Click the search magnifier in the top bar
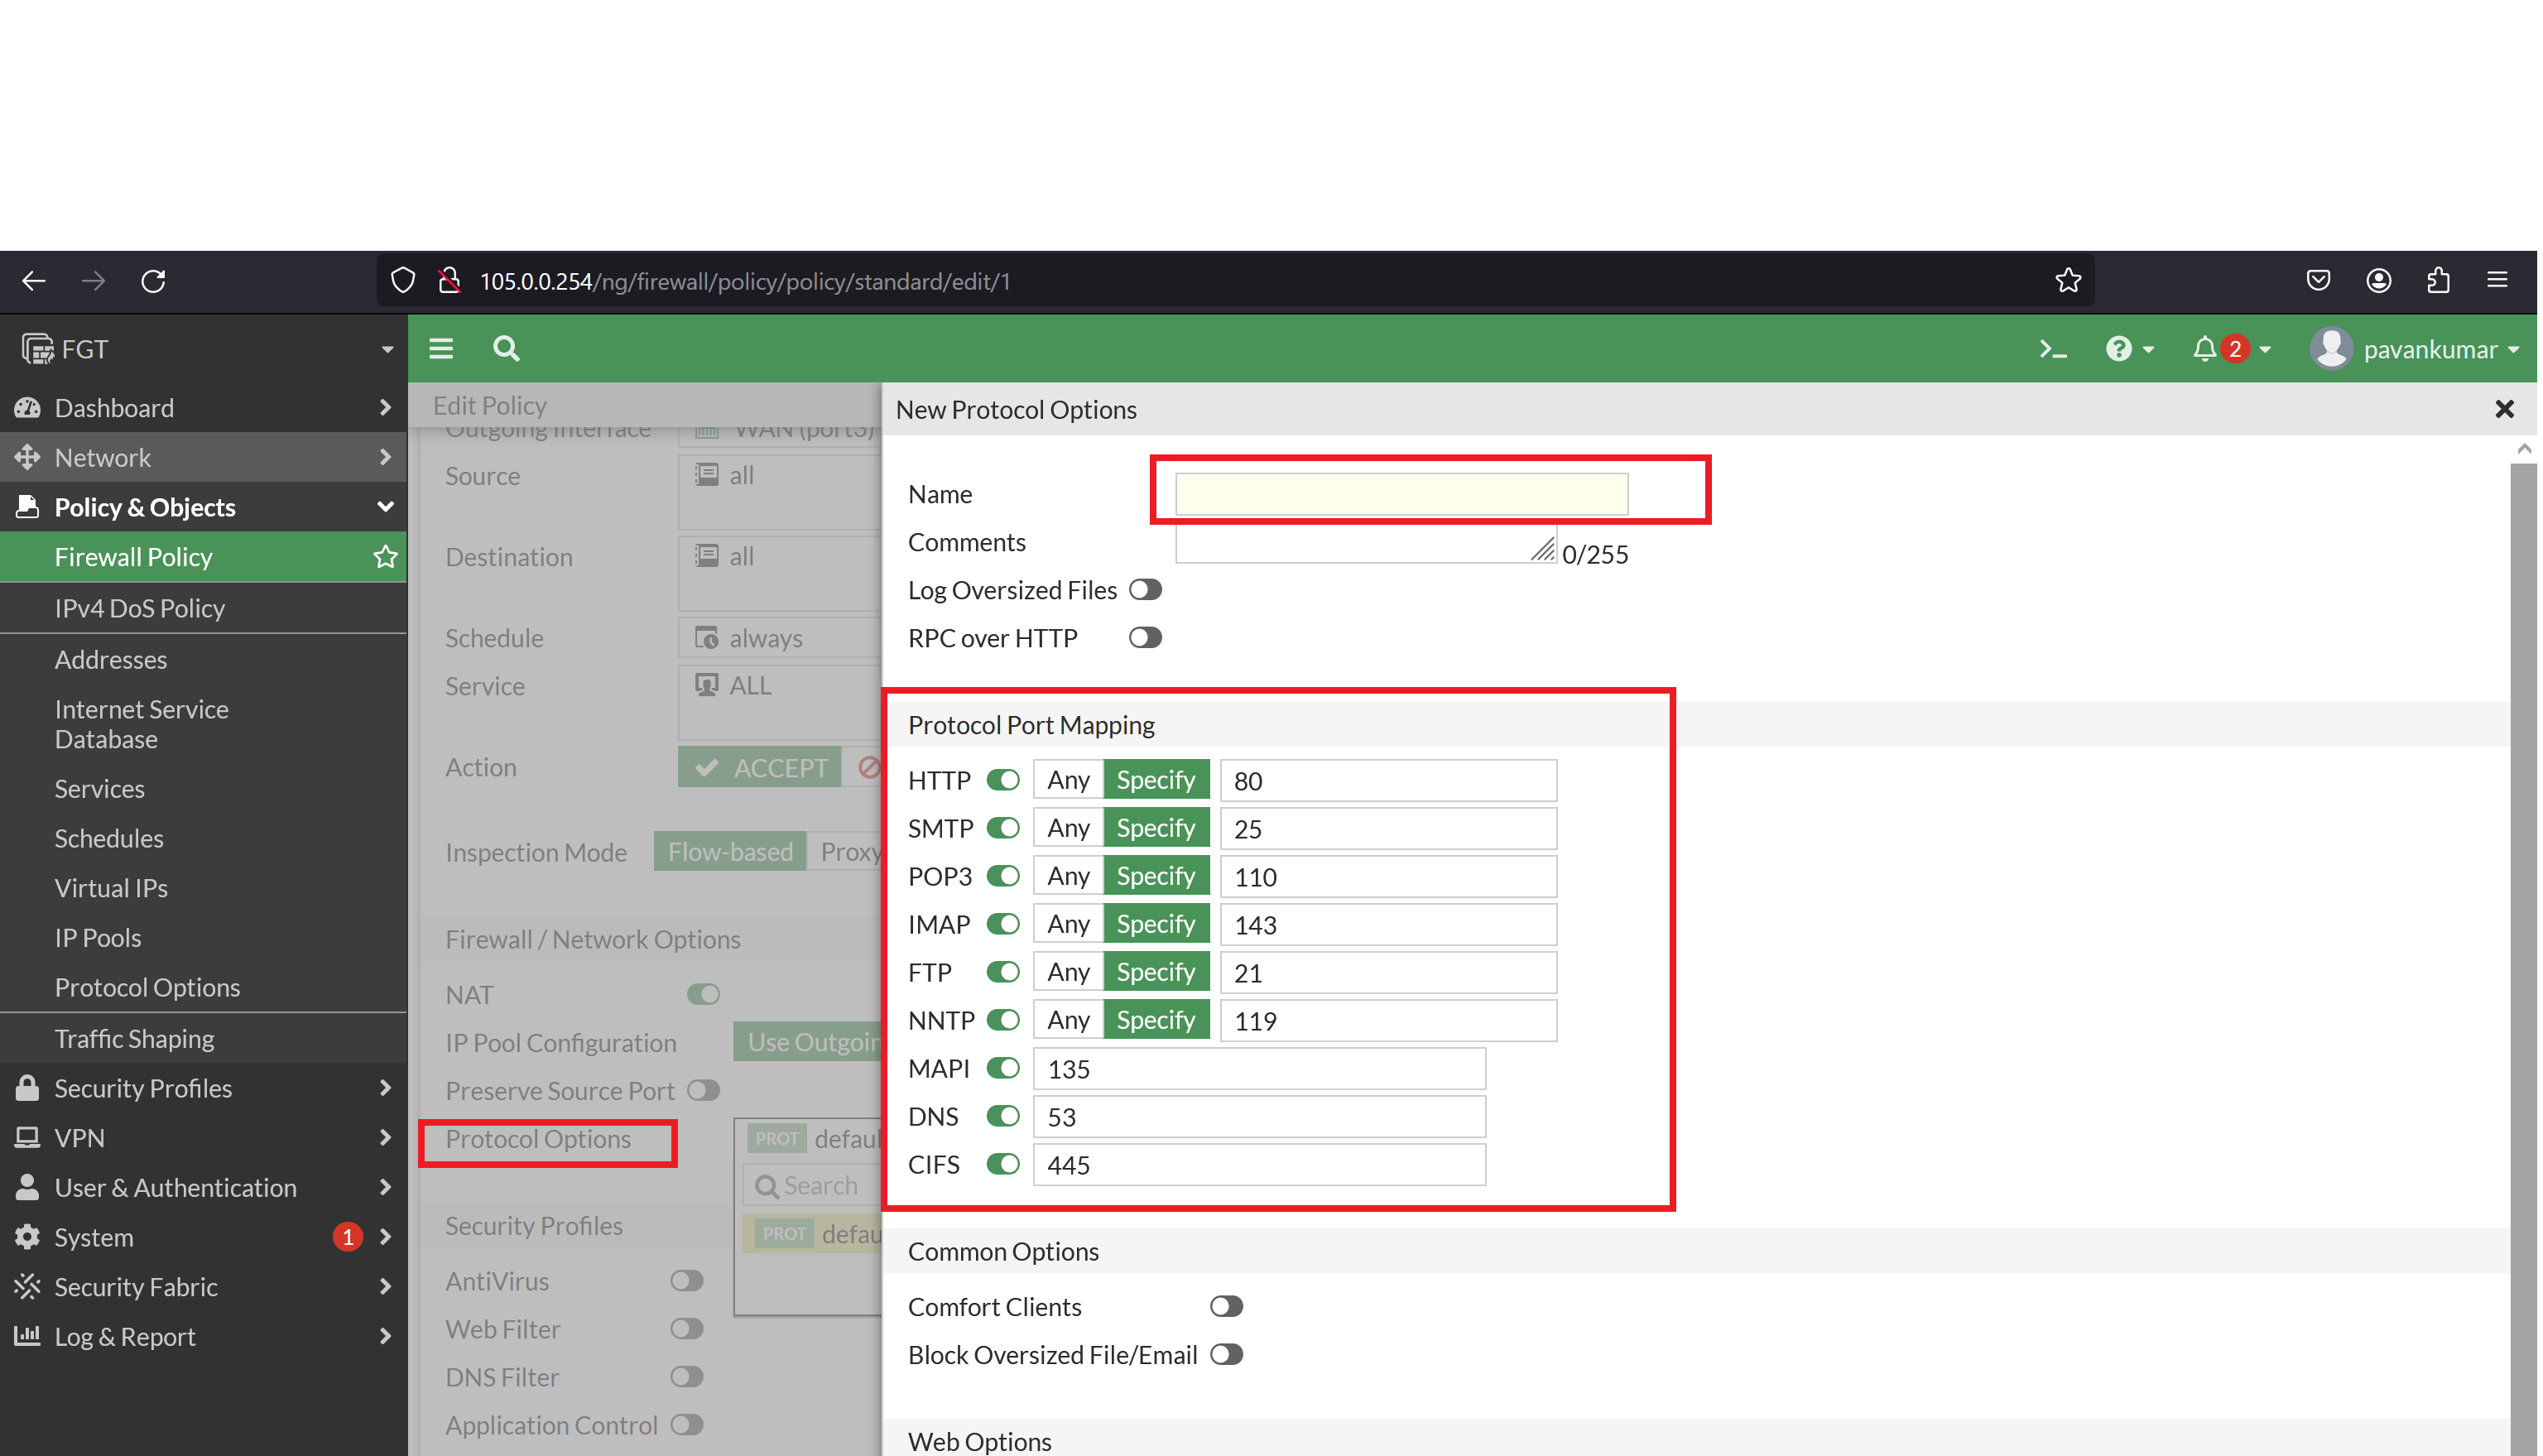2543x1456 pixels. [505, 349]
